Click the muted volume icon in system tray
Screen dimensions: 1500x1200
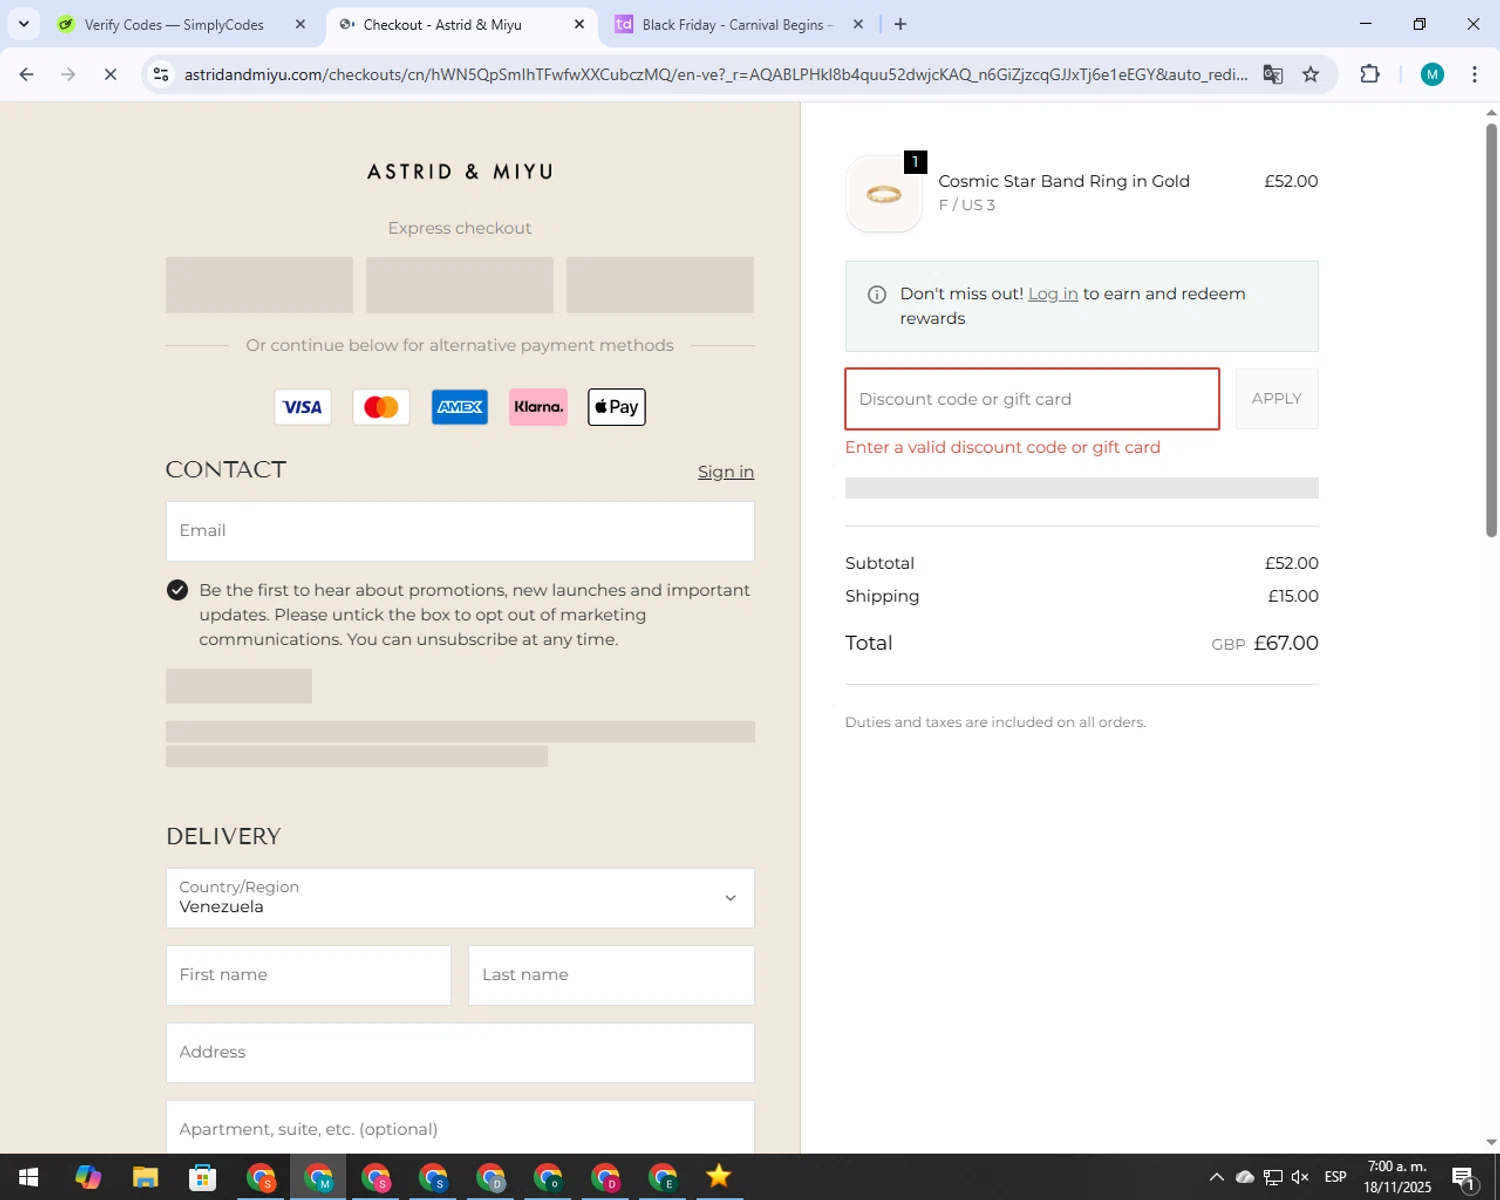pos(1300,1177)
